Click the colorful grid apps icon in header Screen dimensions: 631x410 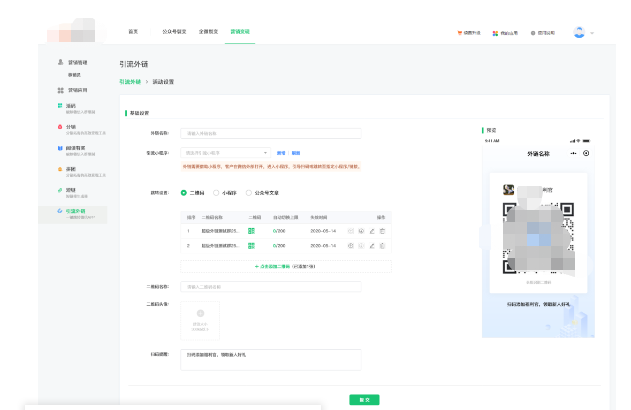point(495,33)
